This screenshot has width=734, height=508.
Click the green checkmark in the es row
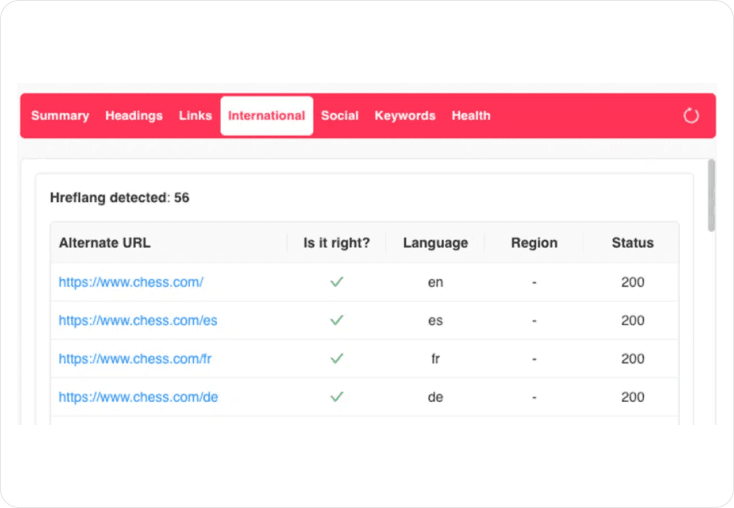pyautogui.click(x=337, y=320)
